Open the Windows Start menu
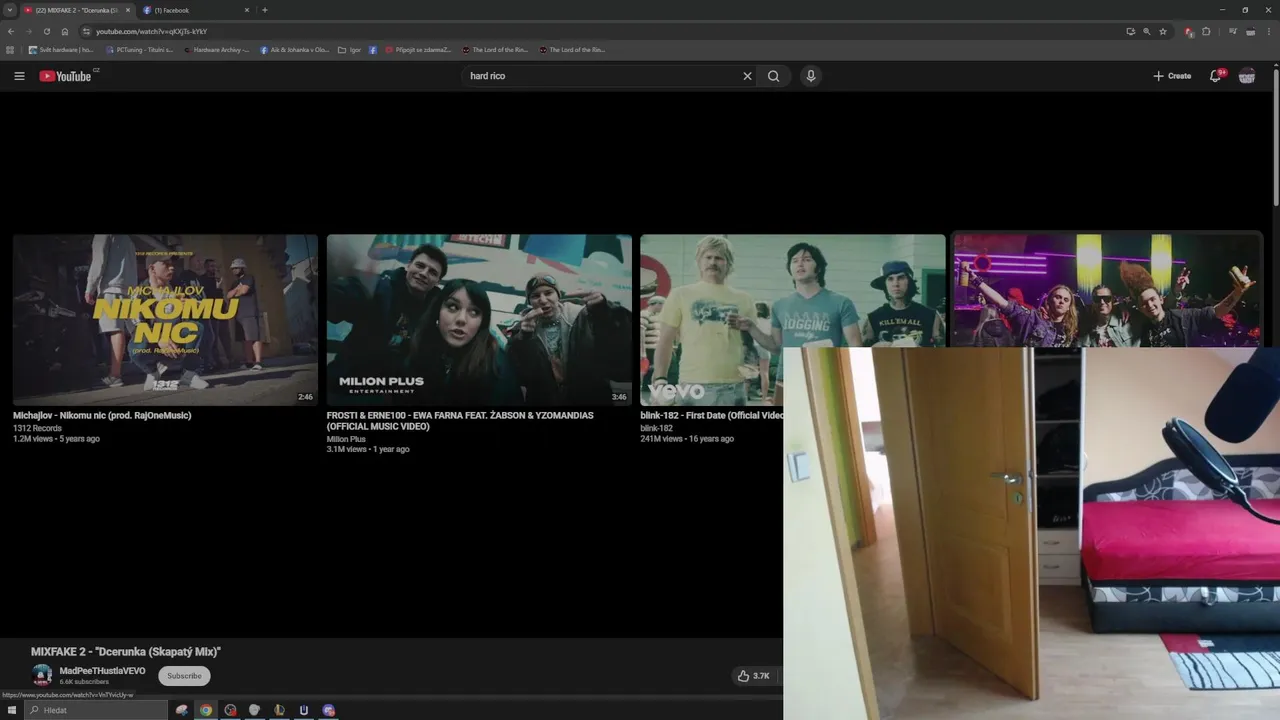1280x720 pixels. point(12,710)
